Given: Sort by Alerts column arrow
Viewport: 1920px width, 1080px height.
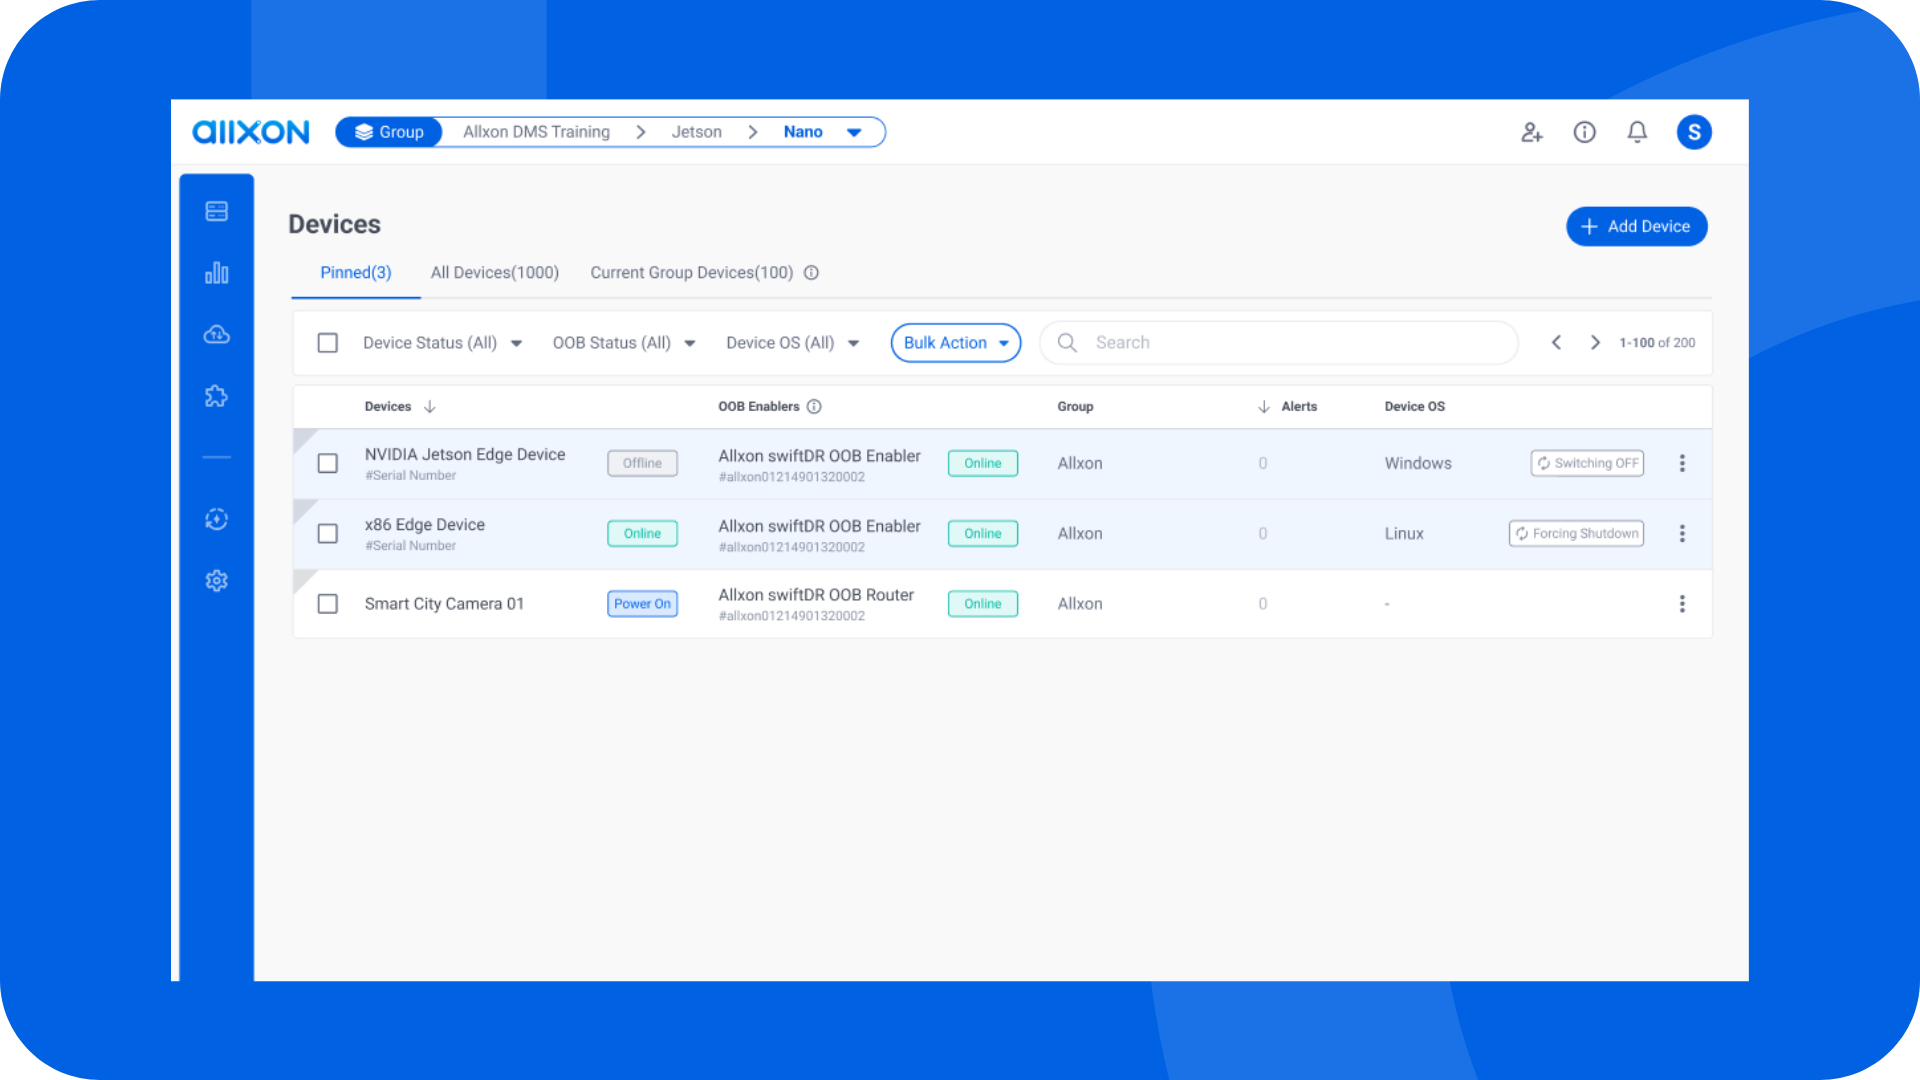Looking at the screenshot, I should (1264, 407).
